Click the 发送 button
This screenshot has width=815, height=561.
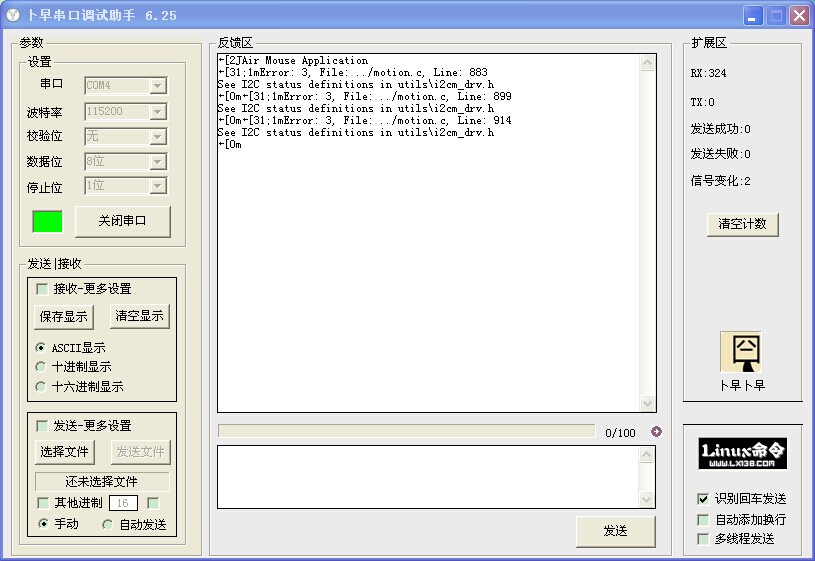click(x=615, y=531)
